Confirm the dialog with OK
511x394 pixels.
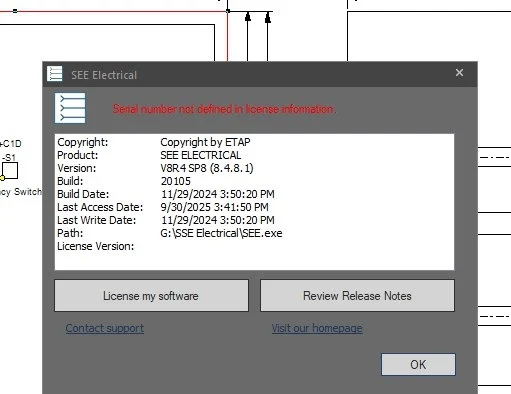418,364
